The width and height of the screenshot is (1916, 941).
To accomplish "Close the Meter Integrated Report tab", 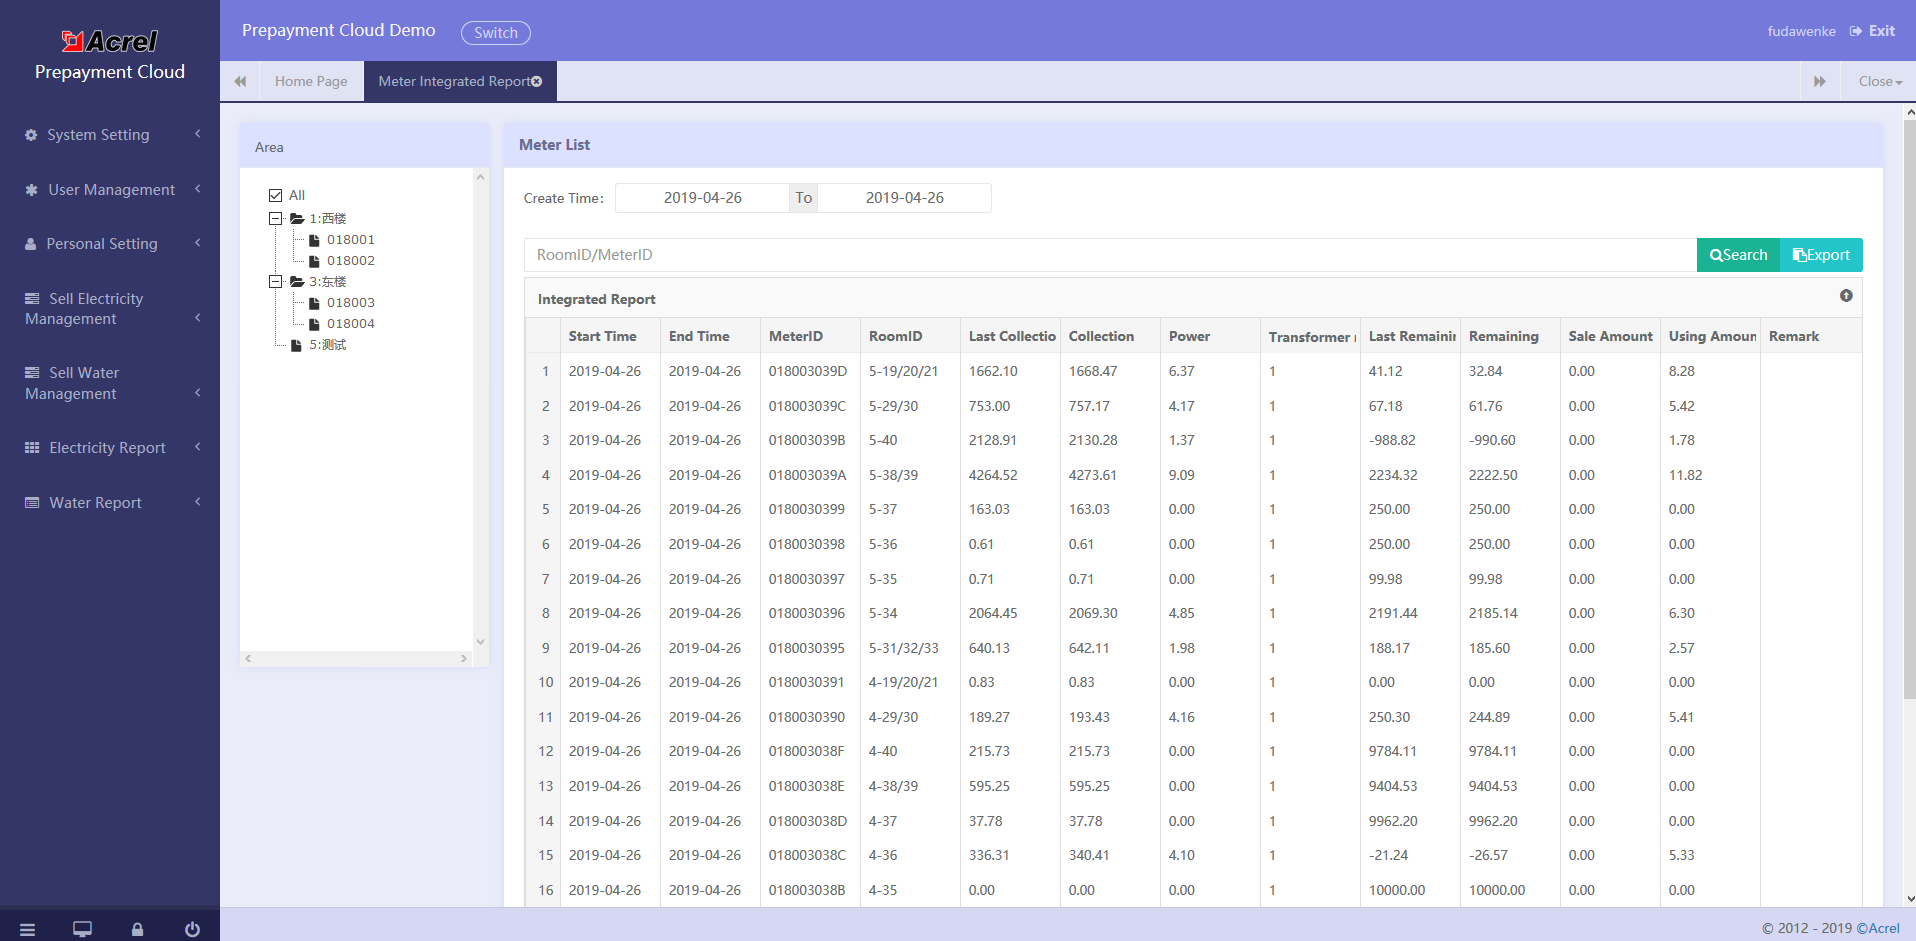I will coord(537,81).
